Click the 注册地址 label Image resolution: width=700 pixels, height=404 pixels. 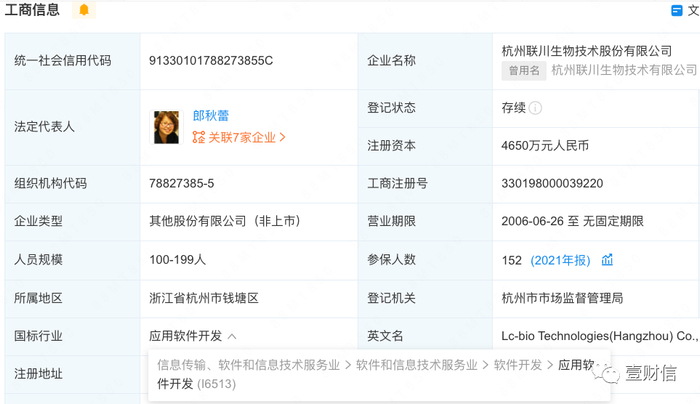click(38, 374)
